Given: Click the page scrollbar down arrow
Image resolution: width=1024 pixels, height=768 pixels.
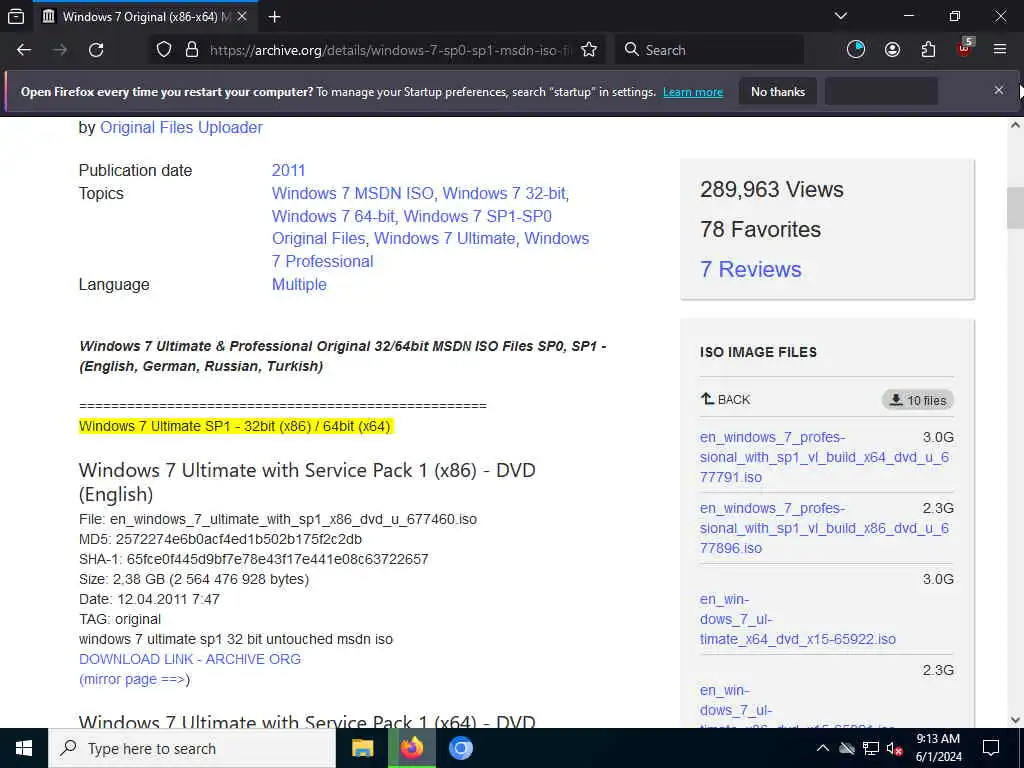Looking at the screenshot, I should coord(1015,720).
